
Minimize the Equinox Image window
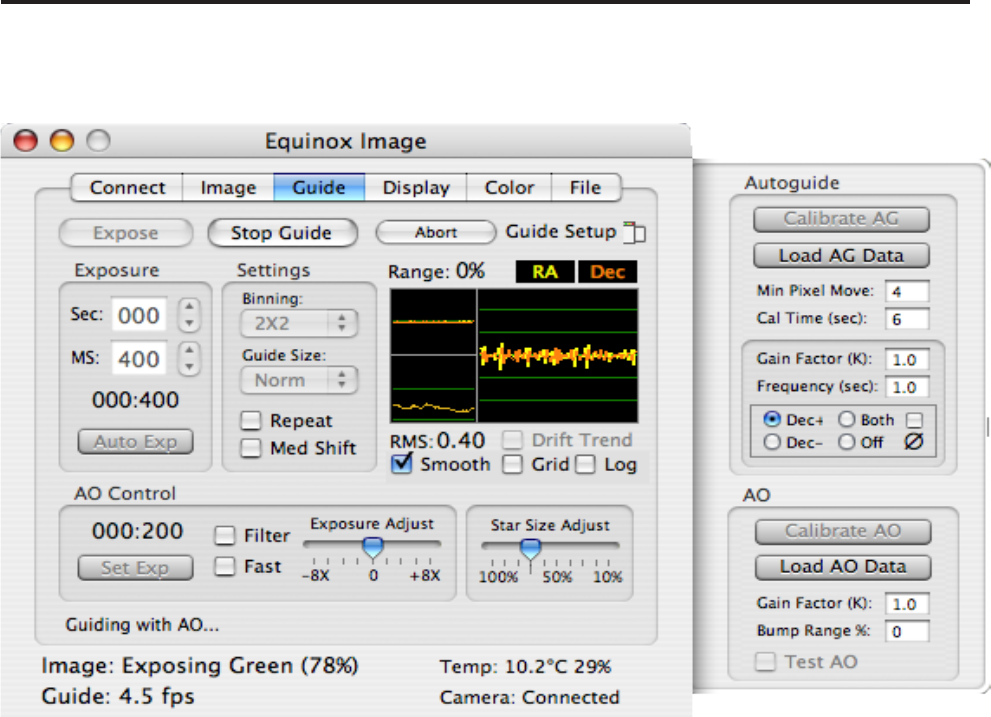tap(62, 140)
